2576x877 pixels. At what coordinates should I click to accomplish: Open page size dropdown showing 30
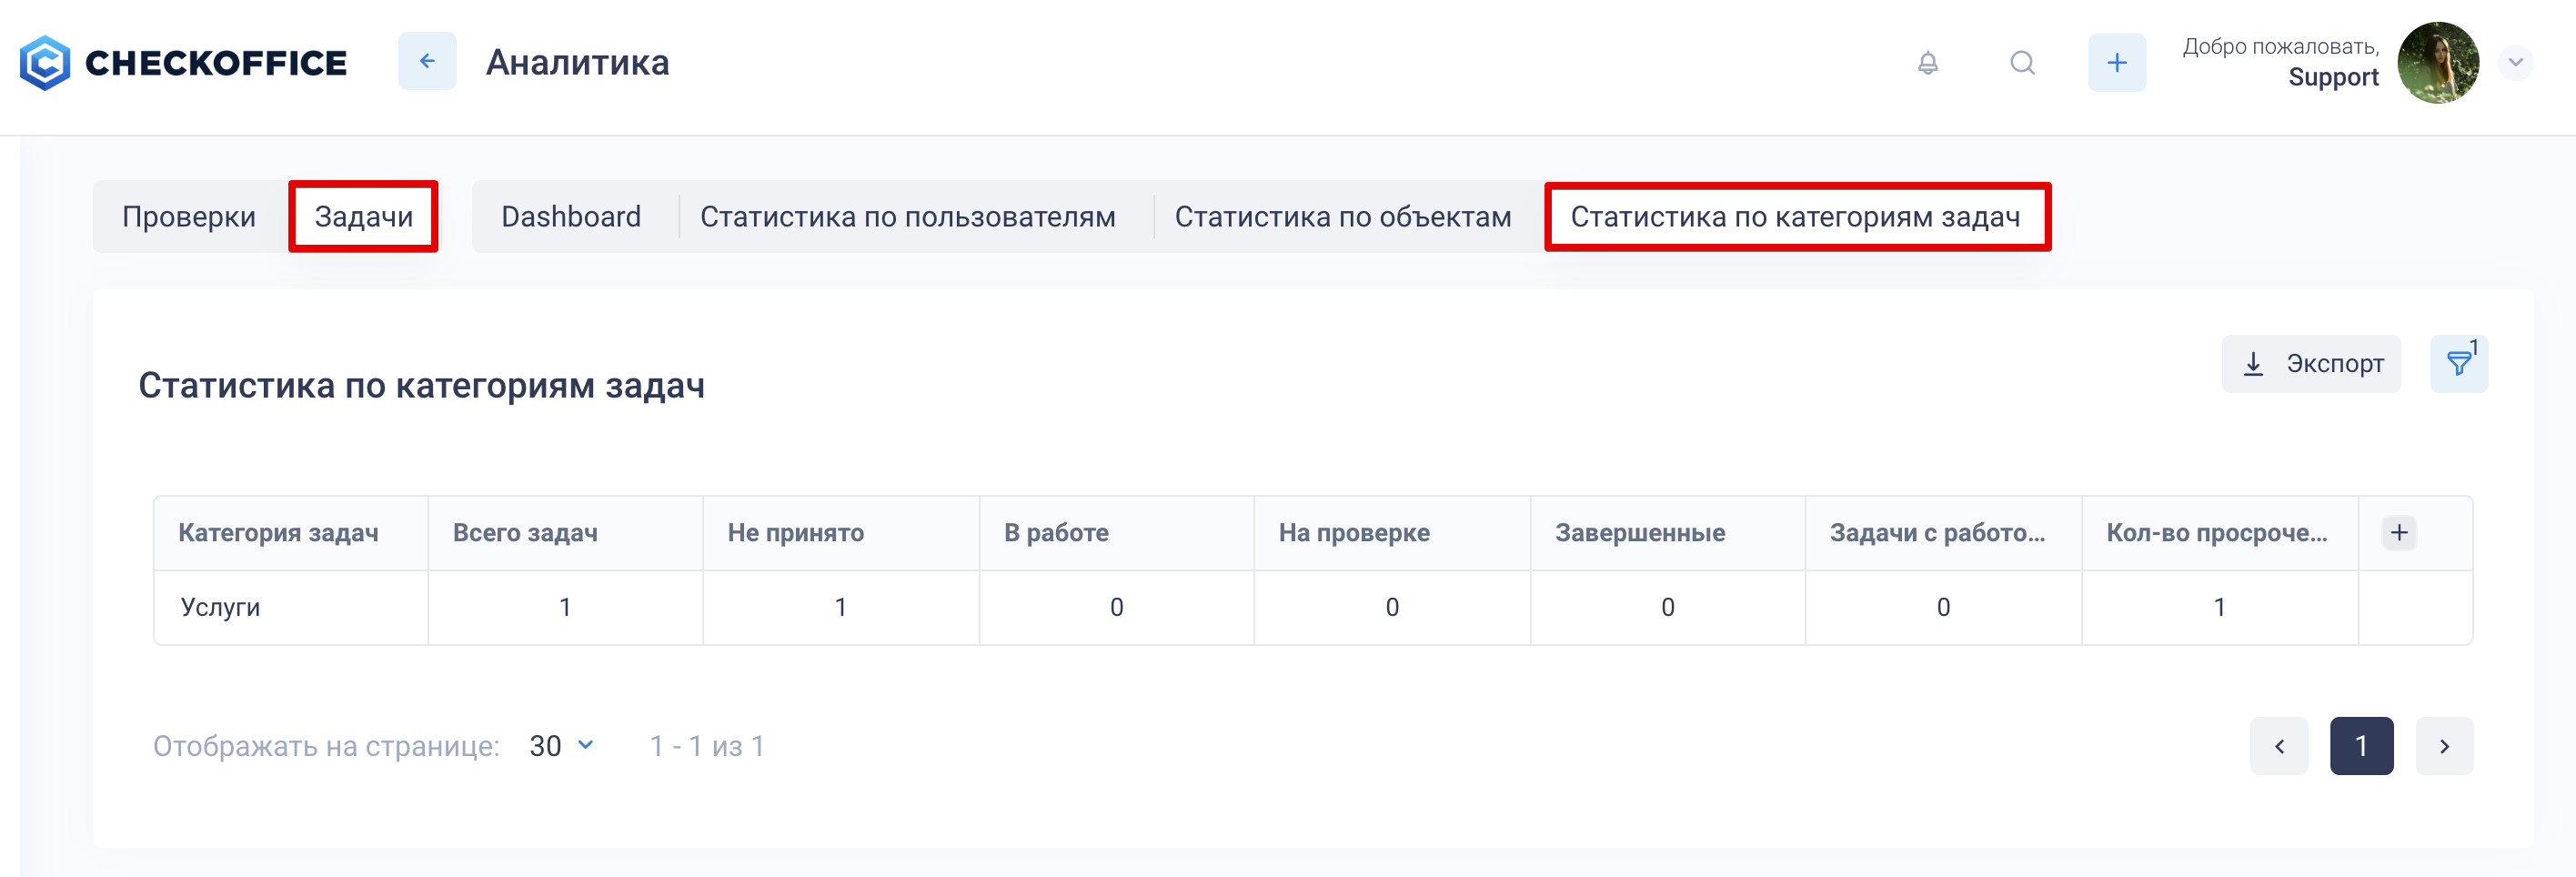pos(562,746)
